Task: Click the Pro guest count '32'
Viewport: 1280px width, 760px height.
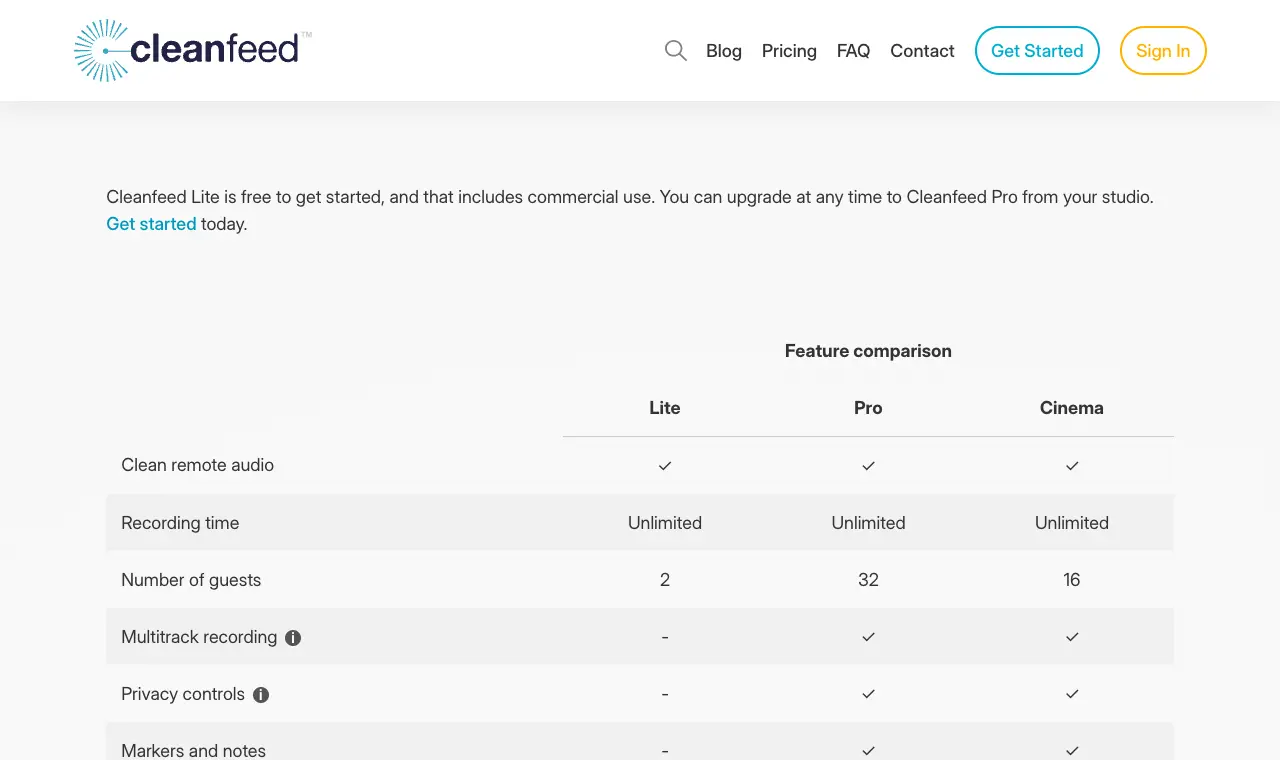Action: (x=868, y=580)
